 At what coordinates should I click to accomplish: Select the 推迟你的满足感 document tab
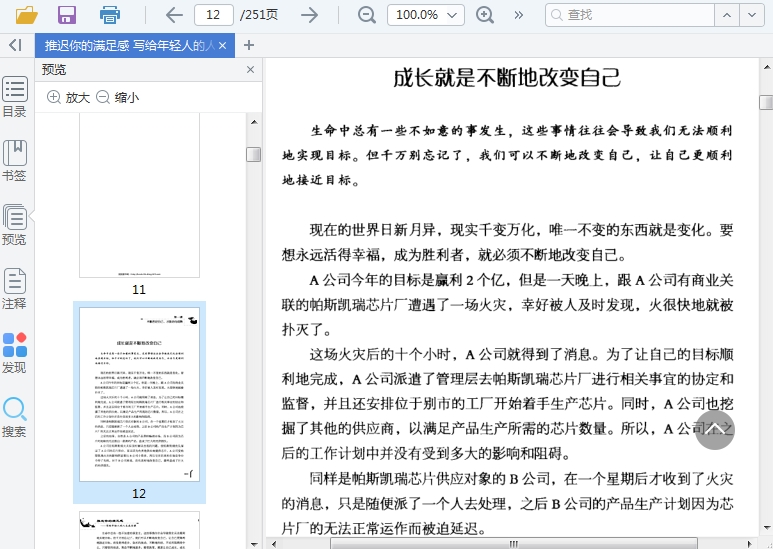(128, 46)
